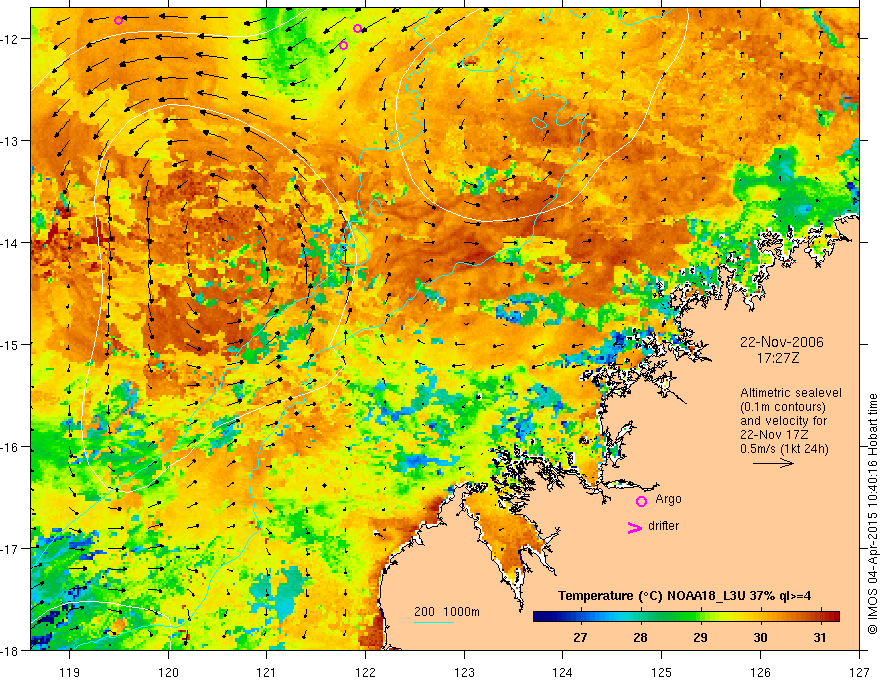Click the colorbar tick label 31
The image size is (880, 680).
pyautogui.click(x=820, y=638)
